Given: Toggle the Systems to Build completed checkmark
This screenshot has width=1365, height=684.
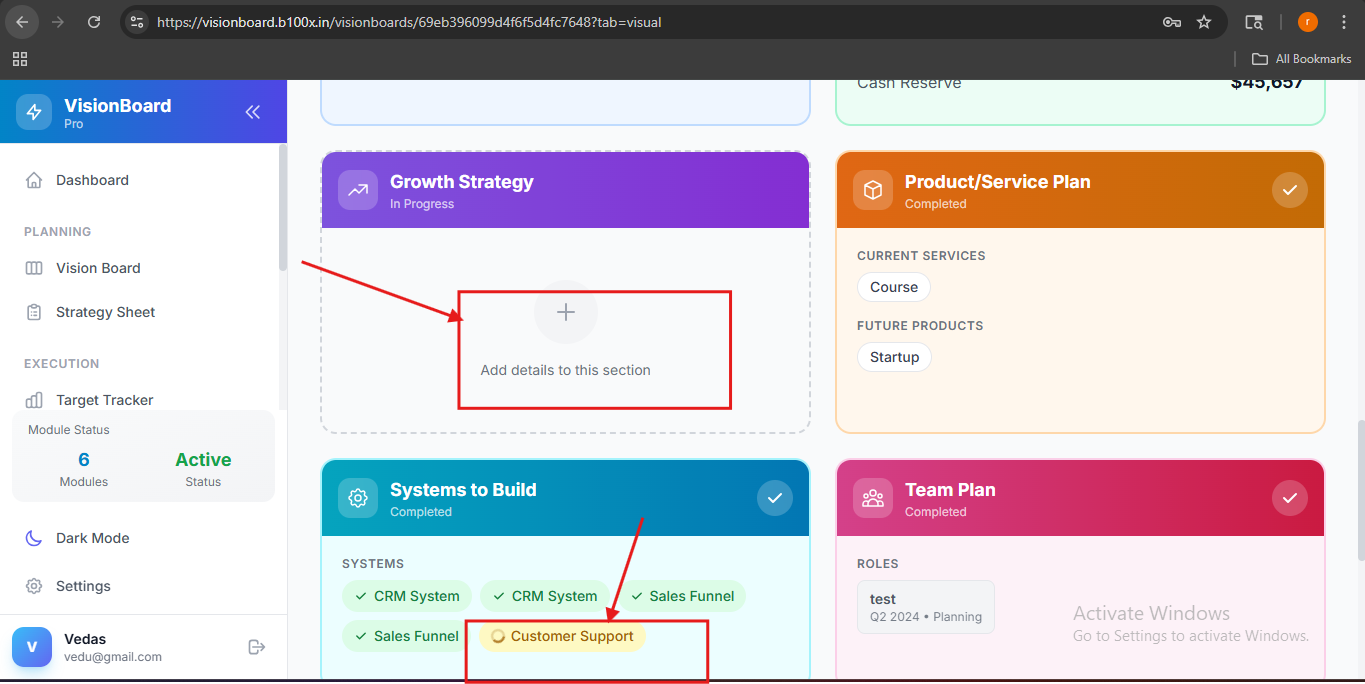Looking at the screenshot, I should click(775, 498).
